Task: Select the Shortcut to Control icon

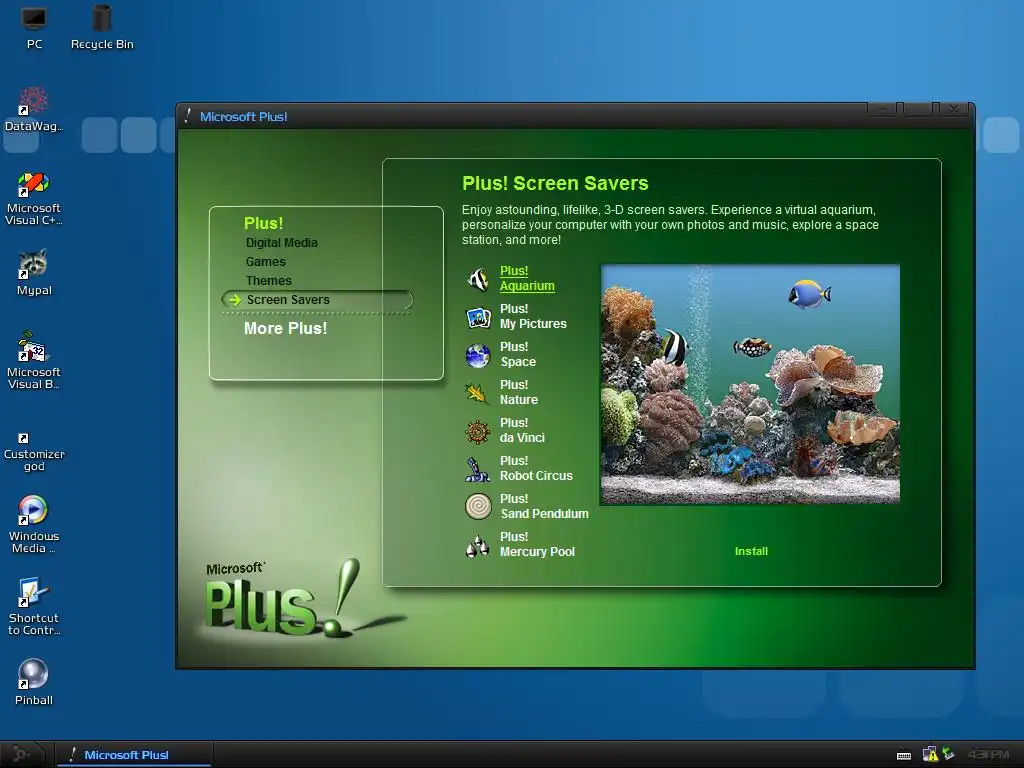Action: tap(33, 606)
